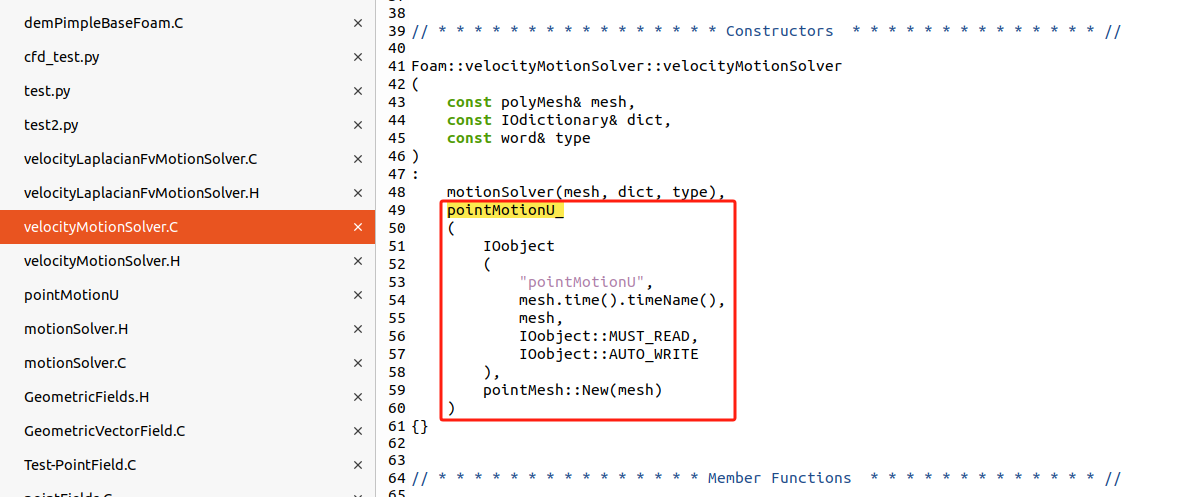The height and width of the screenshot is (497, 1182).
Task: Close the demPimpleBaseFoam.C document
Action: pos(358,23)
